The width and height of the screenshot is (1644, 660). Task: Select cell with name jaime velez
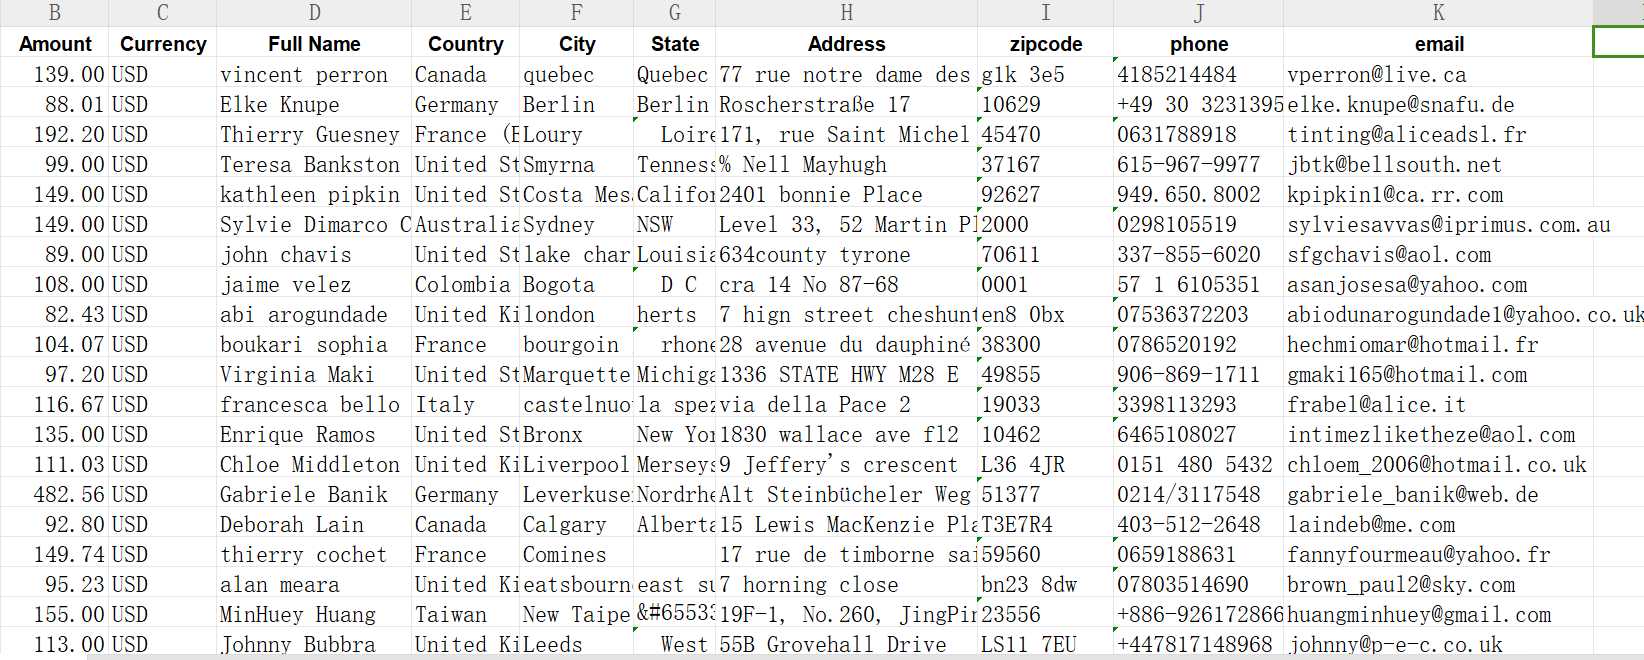click(x=314, y=284)
